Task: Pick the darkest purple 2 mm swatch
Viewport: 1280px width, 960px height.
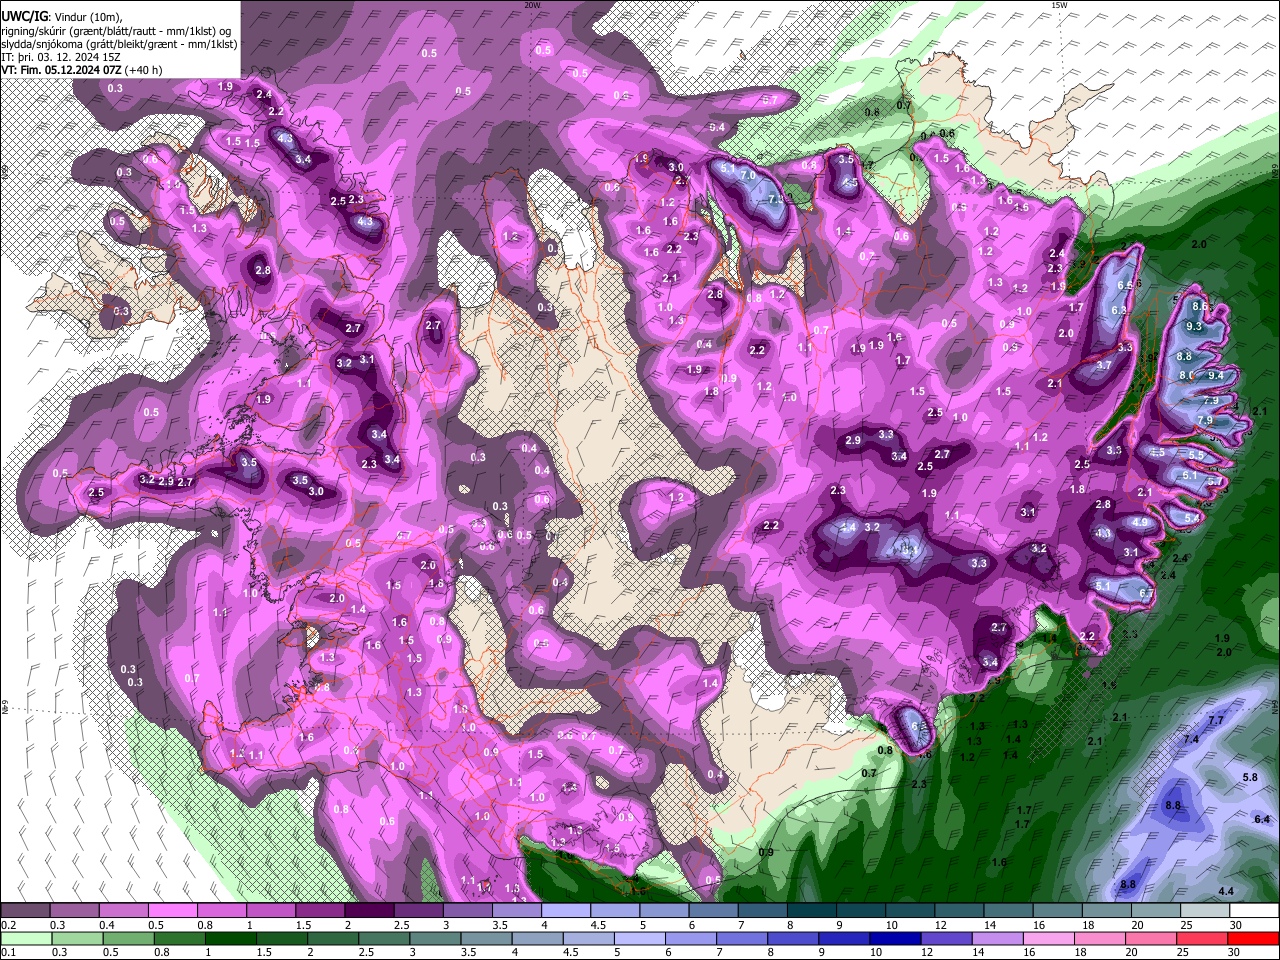Action: (x=369, y=911)
